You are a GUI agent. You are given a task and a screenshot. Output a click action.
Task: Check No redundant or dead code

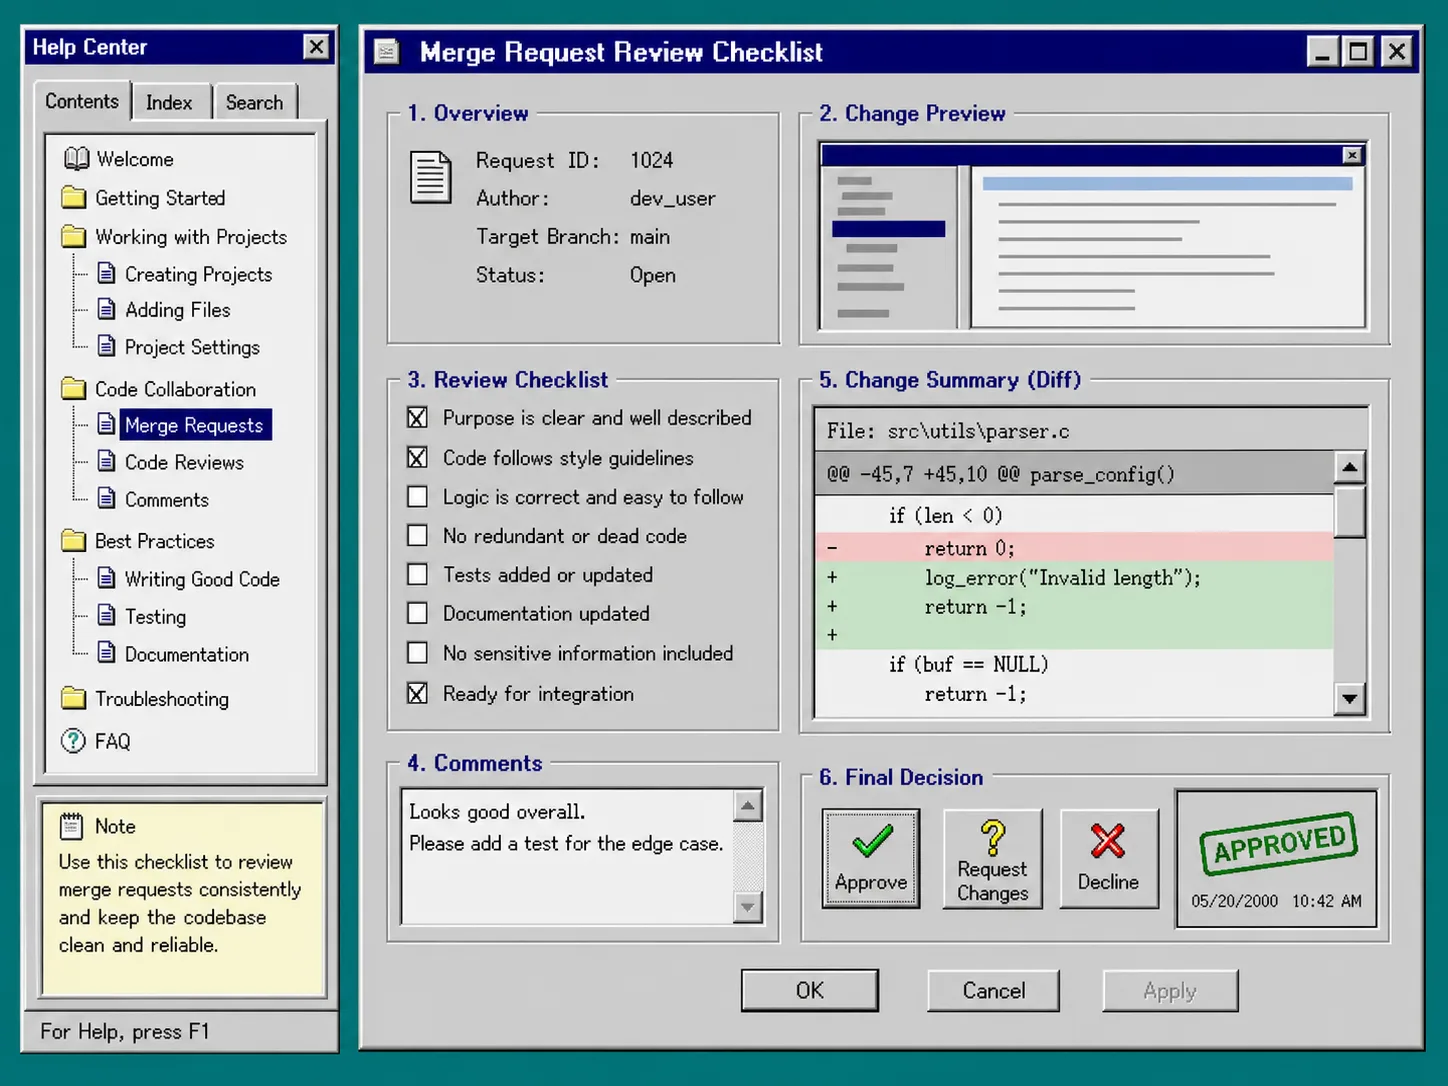coord(417,535)
